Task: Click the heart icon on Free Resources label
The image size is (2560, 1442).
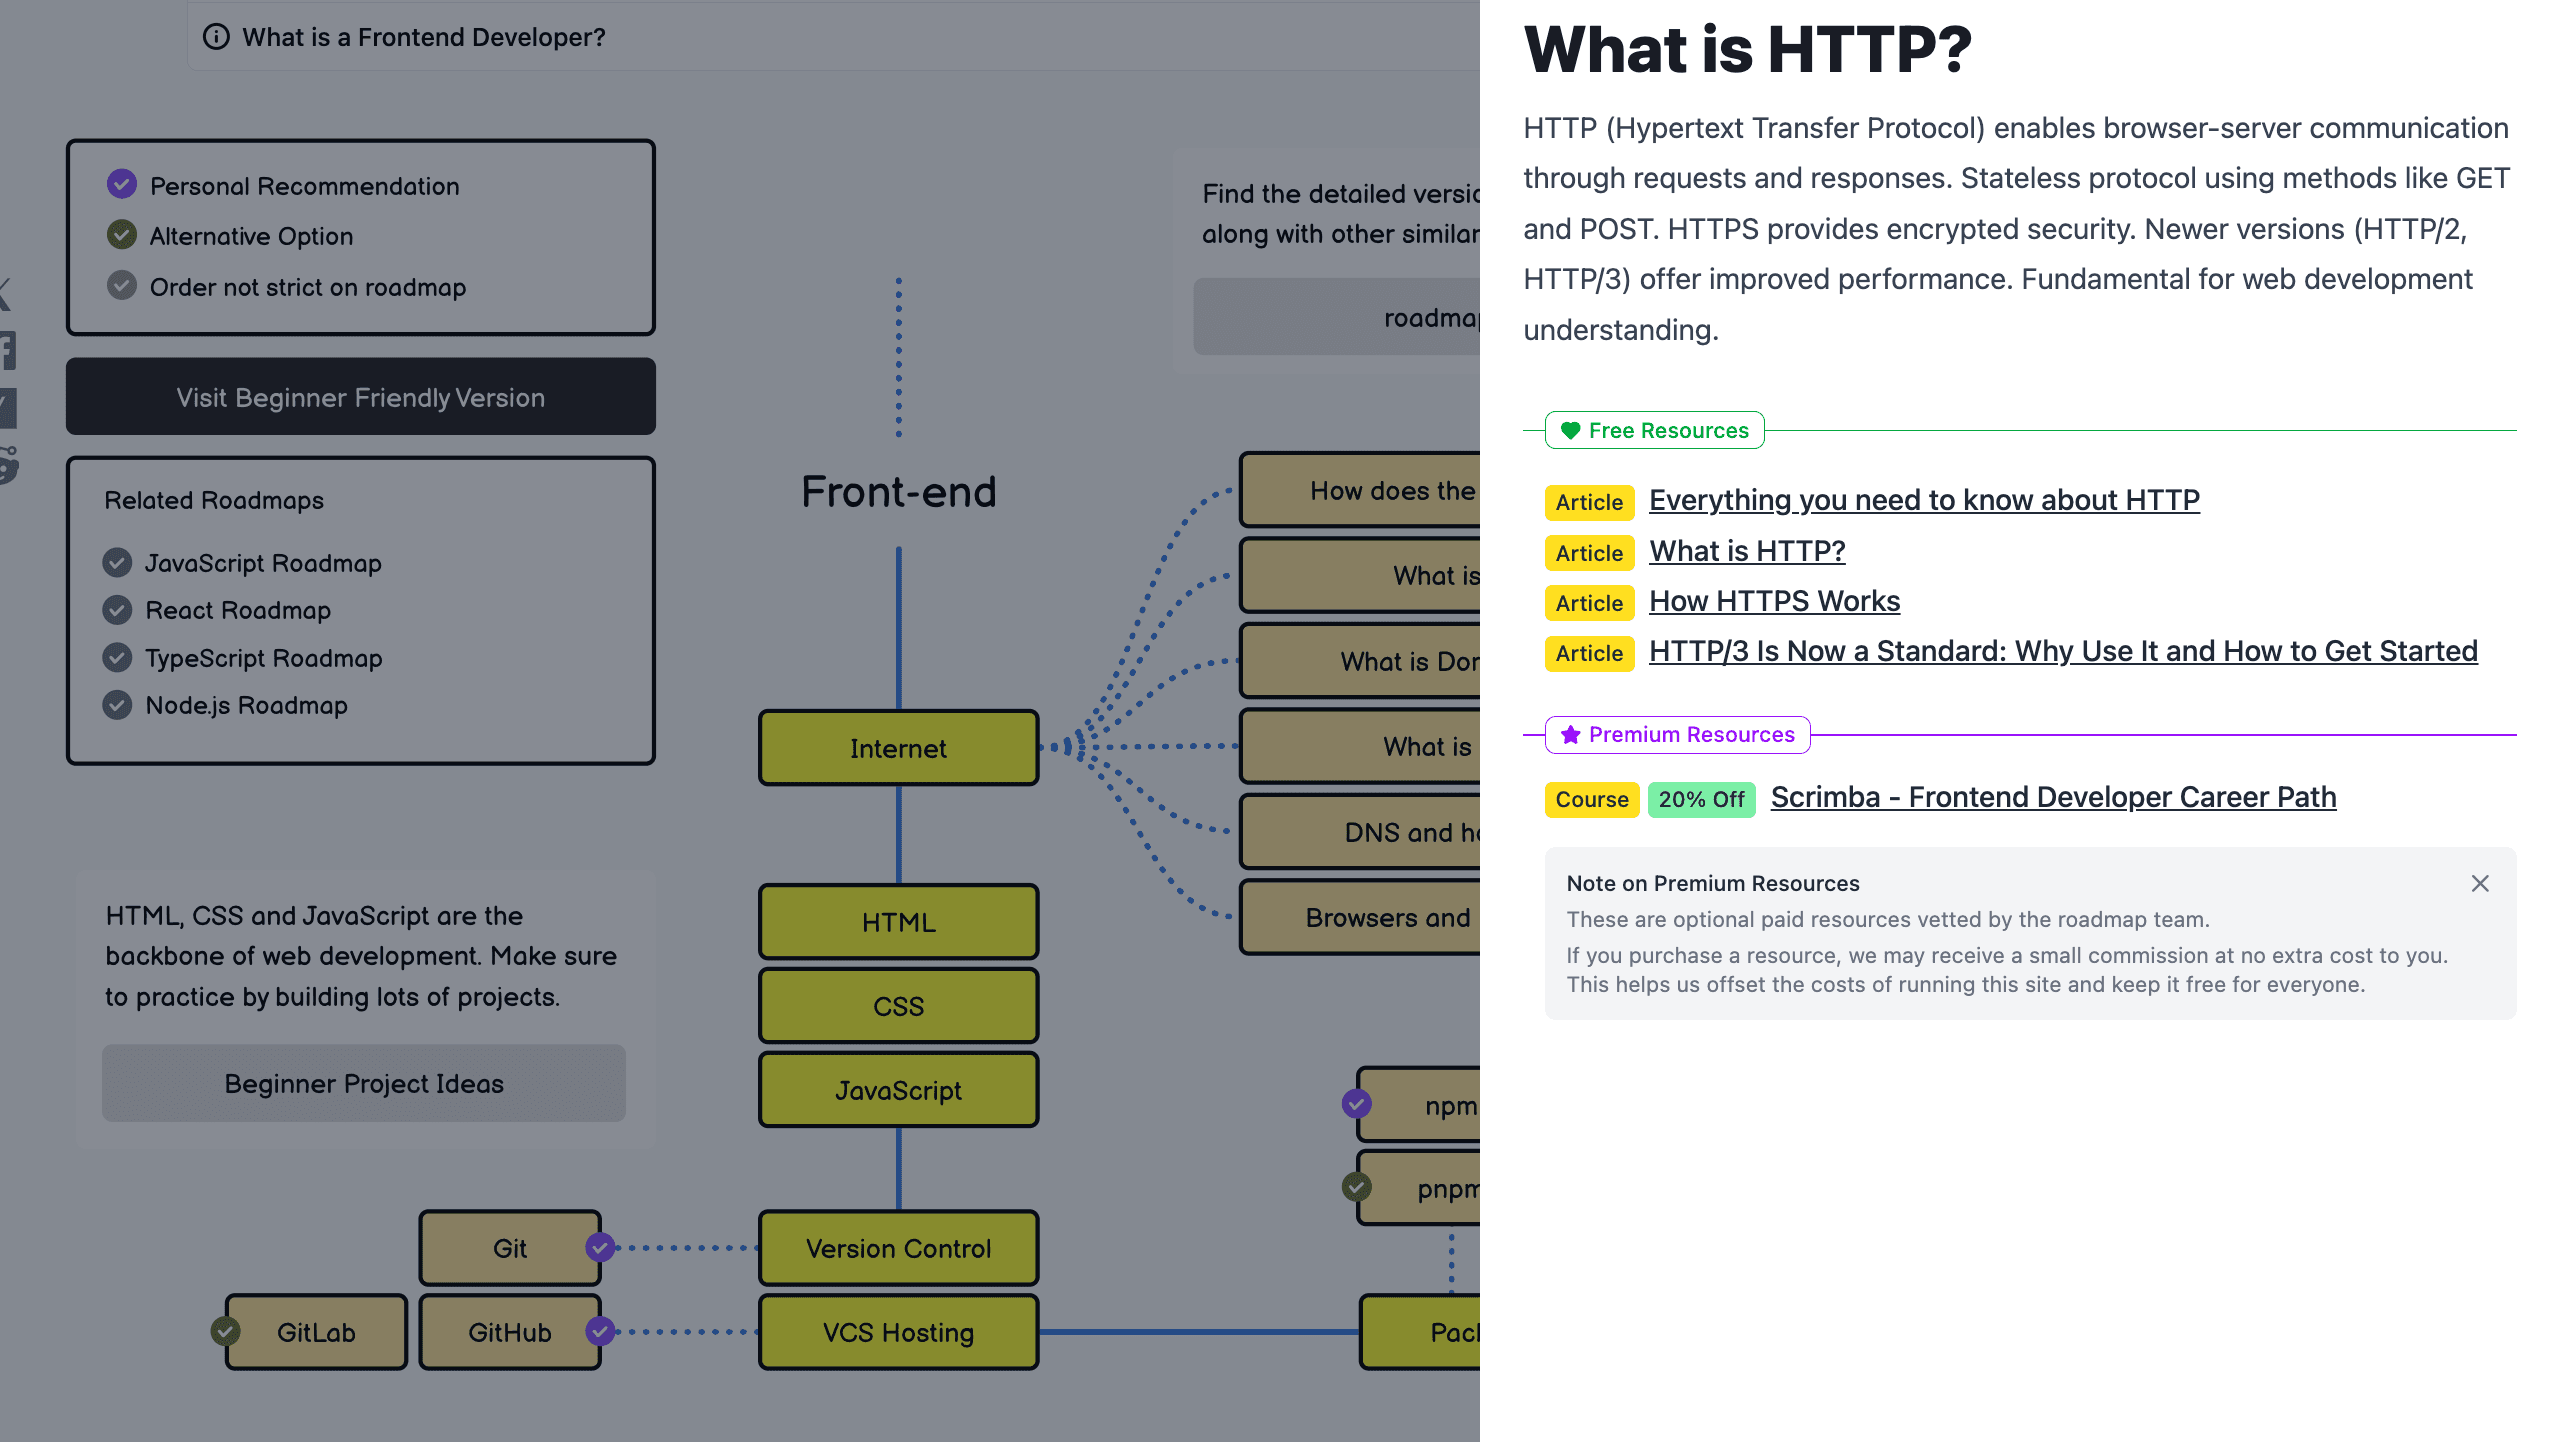Action: (1570, 431)
